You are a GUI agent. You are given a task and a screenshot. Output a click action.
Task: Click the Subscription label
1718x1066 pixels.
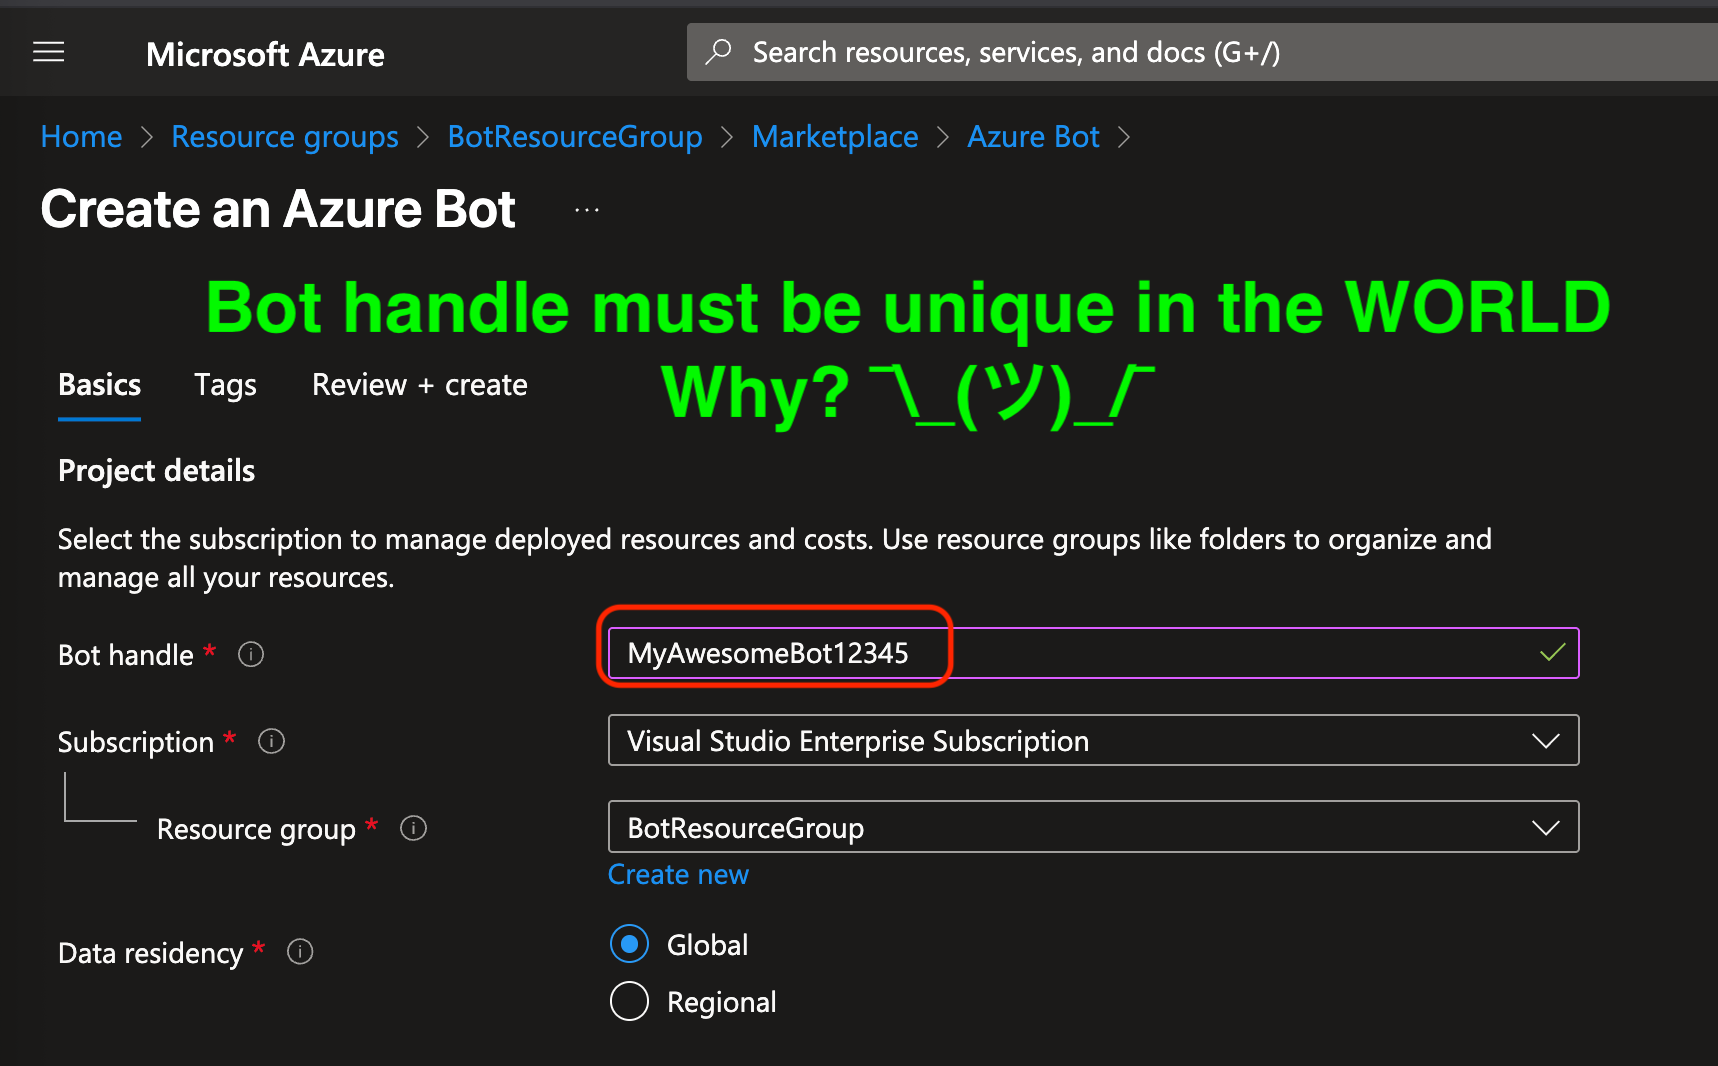tap(135, 742)
